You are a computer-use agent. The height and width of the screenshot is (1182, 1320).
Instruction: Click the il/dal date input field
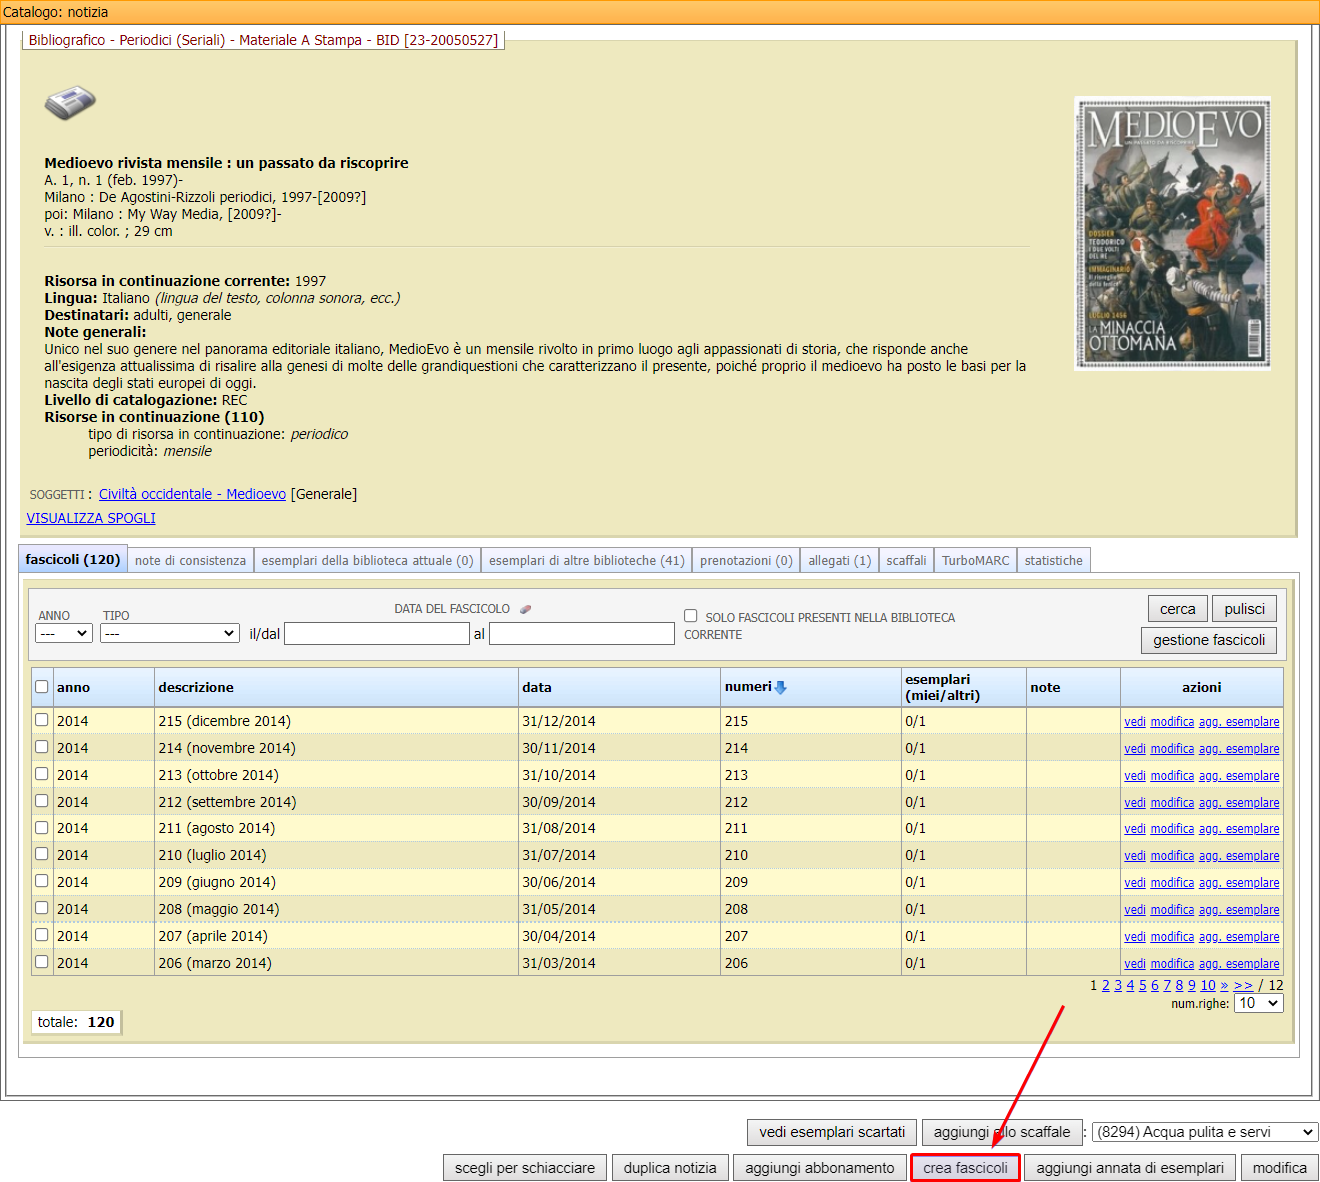coord(377,633)
